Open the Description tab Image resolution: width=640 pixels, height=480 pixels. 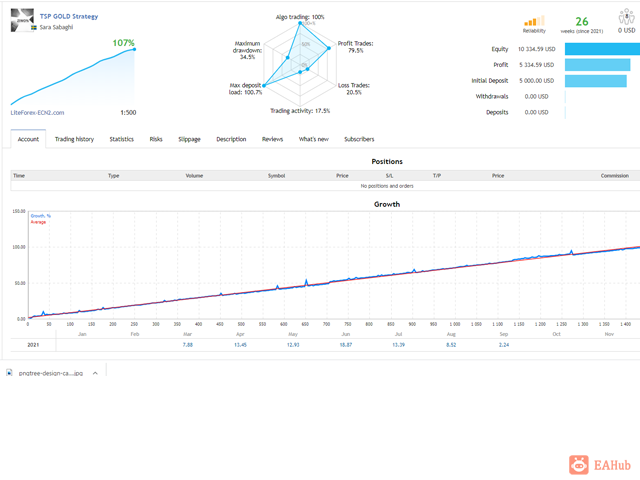click(231, 139)
